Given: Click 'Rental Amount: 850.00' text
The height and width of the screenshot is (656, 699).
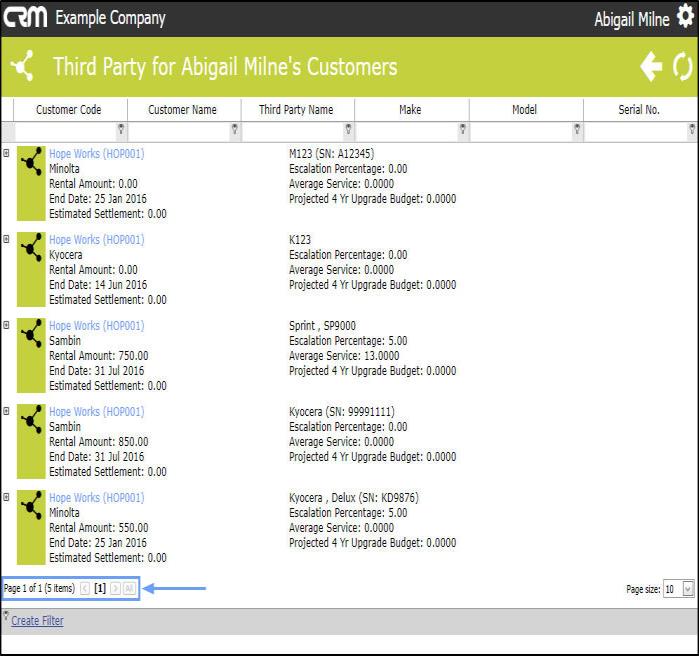Looking at the screenshot, I should pos(99,442).
